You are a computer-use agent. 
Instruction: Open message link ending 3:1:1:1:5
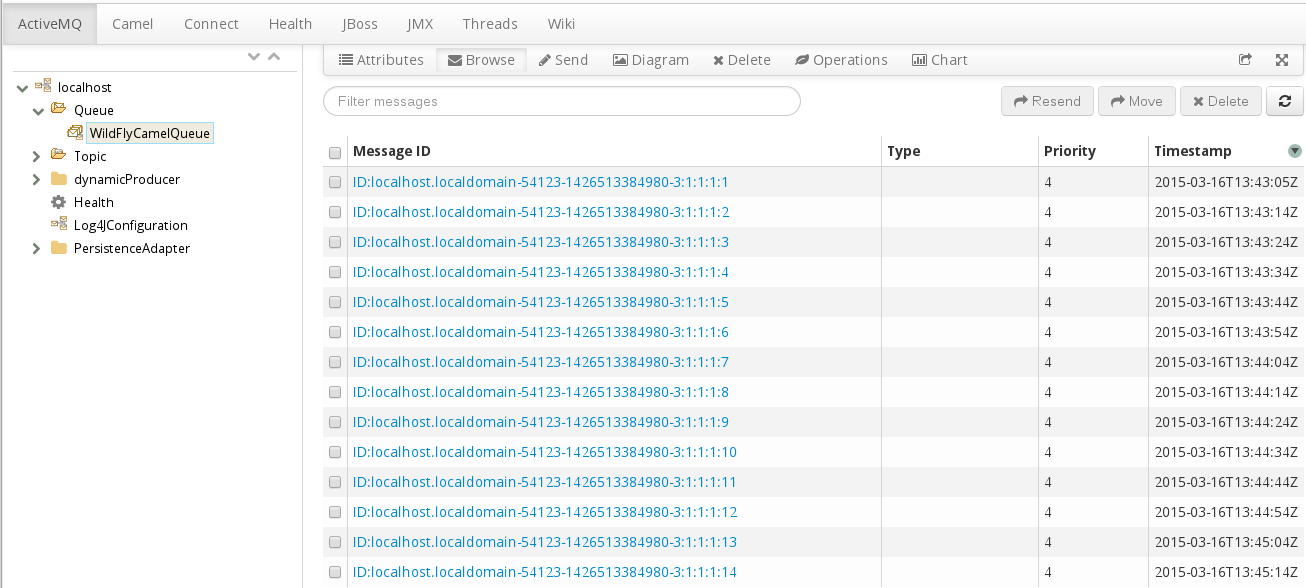[x=540, y=302]
